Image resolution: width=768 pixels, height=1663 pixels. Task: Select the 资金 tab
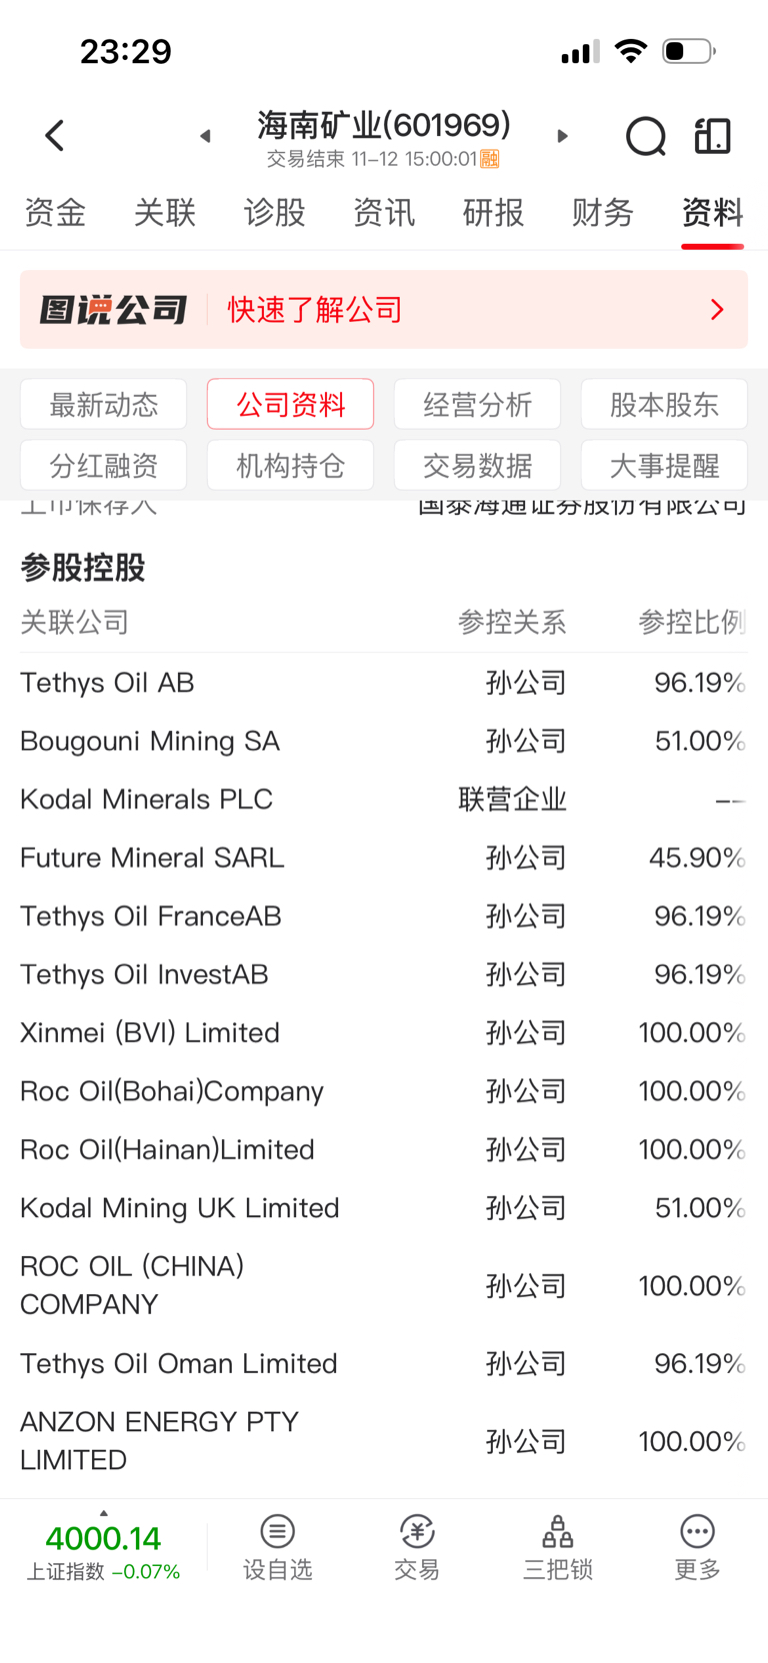[55, 213]
